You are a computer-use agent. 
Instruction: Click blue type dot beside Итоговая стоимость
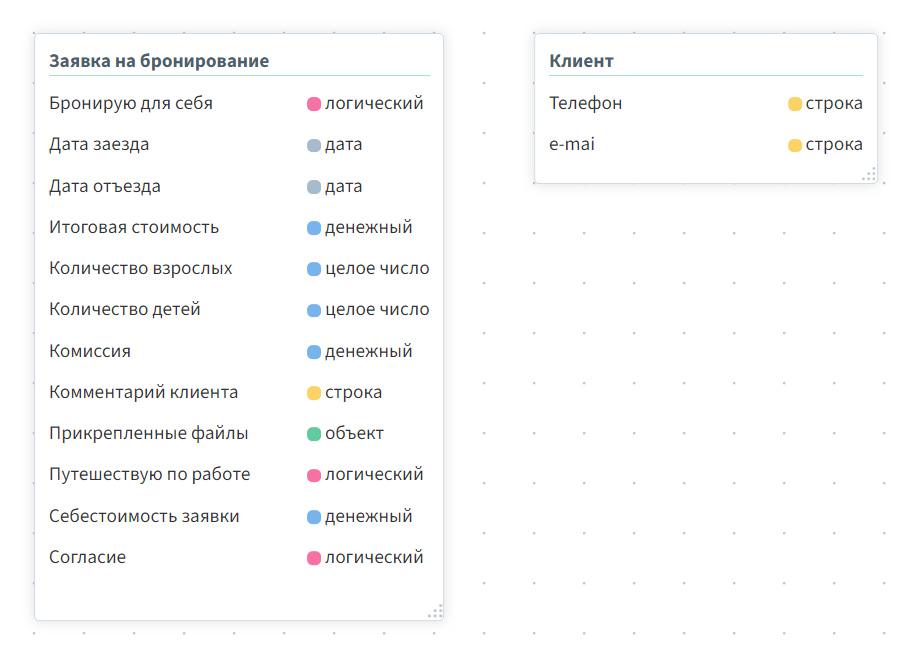[x=314, y=228]
